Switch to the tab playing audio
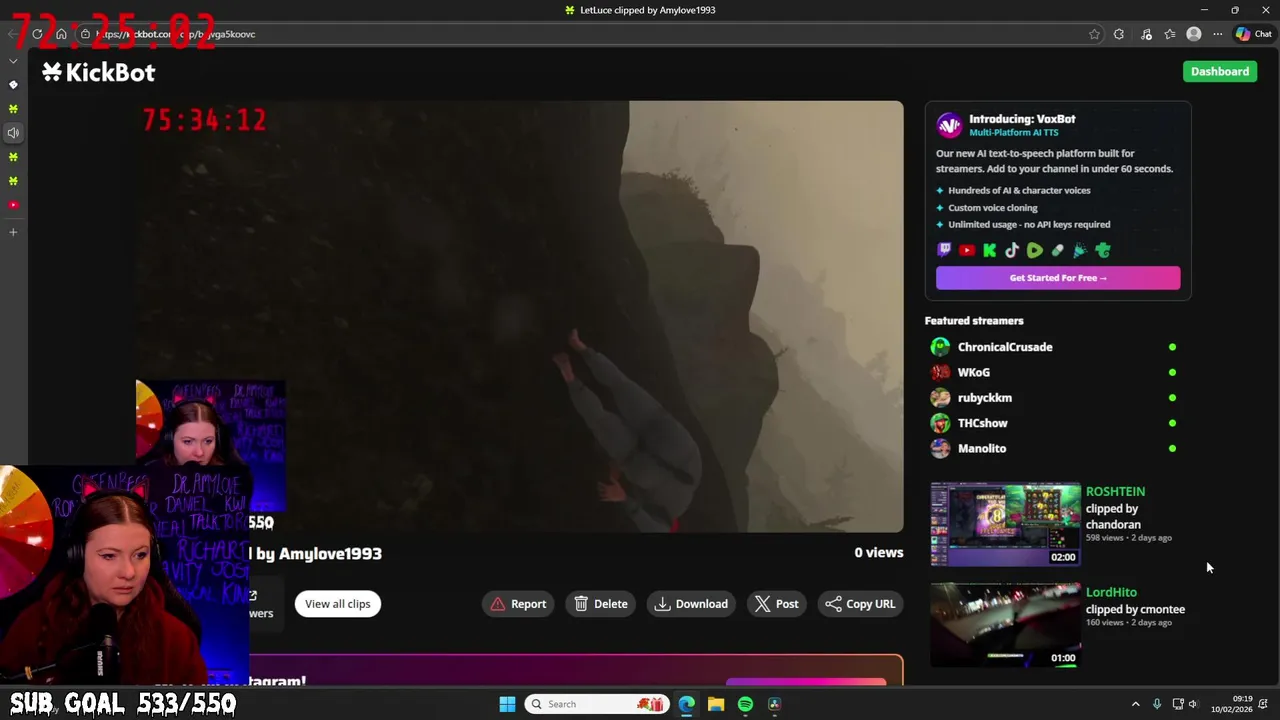 (13, 133)
